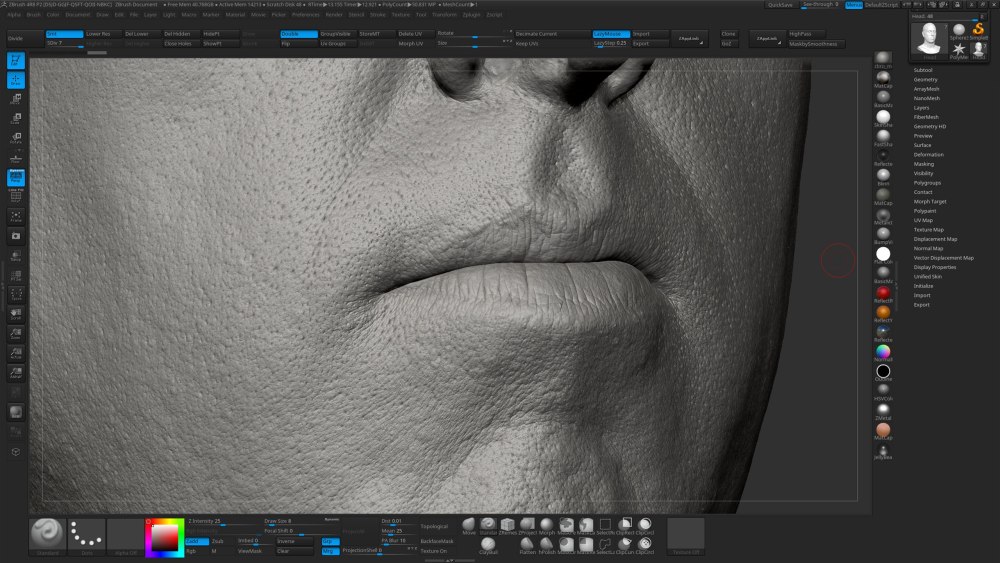Select the PolyMesh3D star tool icon
The image size is (1000, 563).
click(959, 51)
